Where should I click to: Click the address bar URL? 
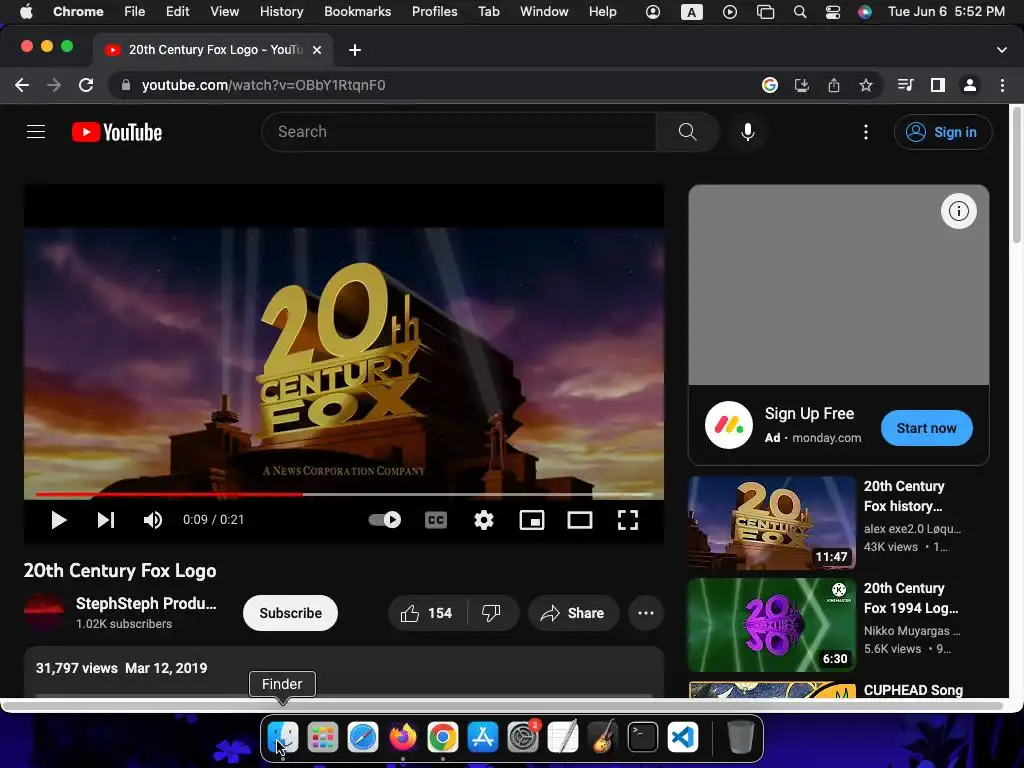click(x=263, y=85)
